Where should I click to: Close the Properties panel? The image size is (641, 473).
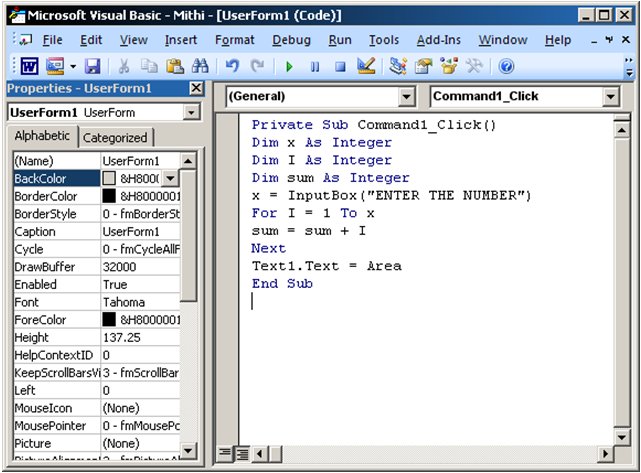tap(196, 89)
